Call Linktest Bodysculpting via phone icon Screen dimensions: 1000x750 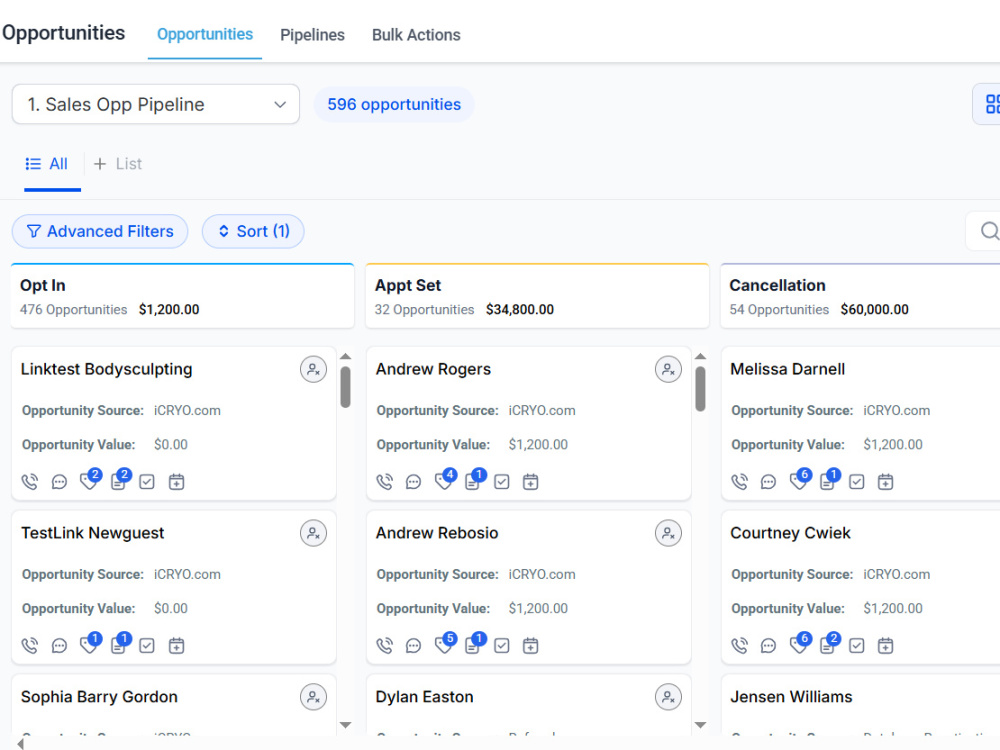pos(30,482)
